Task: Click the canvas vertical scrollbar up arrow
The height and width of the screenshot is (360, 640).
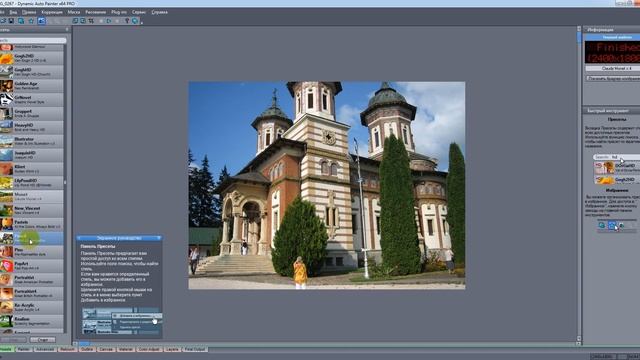Action: [579, 29]
